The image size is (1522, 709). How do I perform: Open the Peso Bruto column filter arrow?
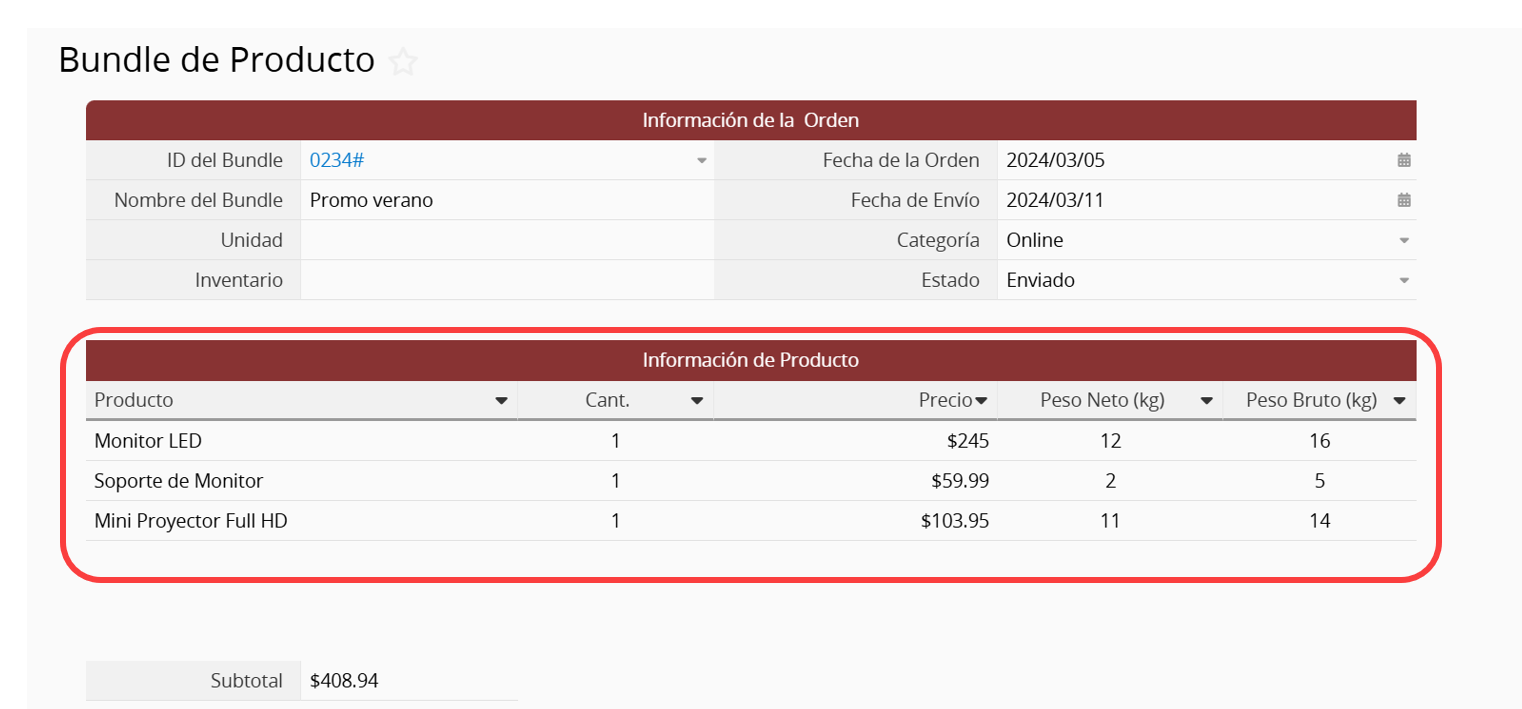(x=1399, y=401)
